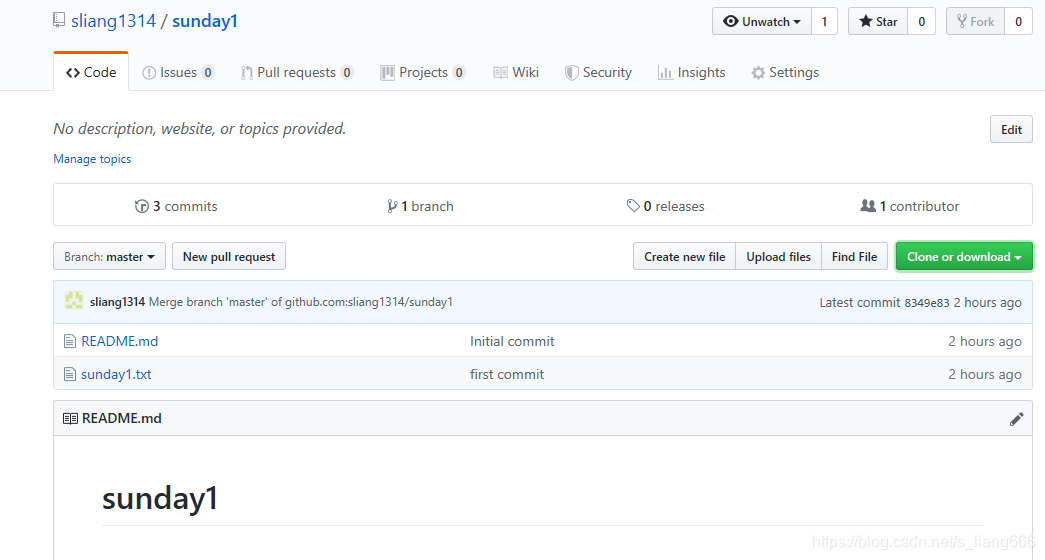Image resolution: width=1045 pixels, height=560 pixels.
Task: Star this repository
Action: click(878, 21)
